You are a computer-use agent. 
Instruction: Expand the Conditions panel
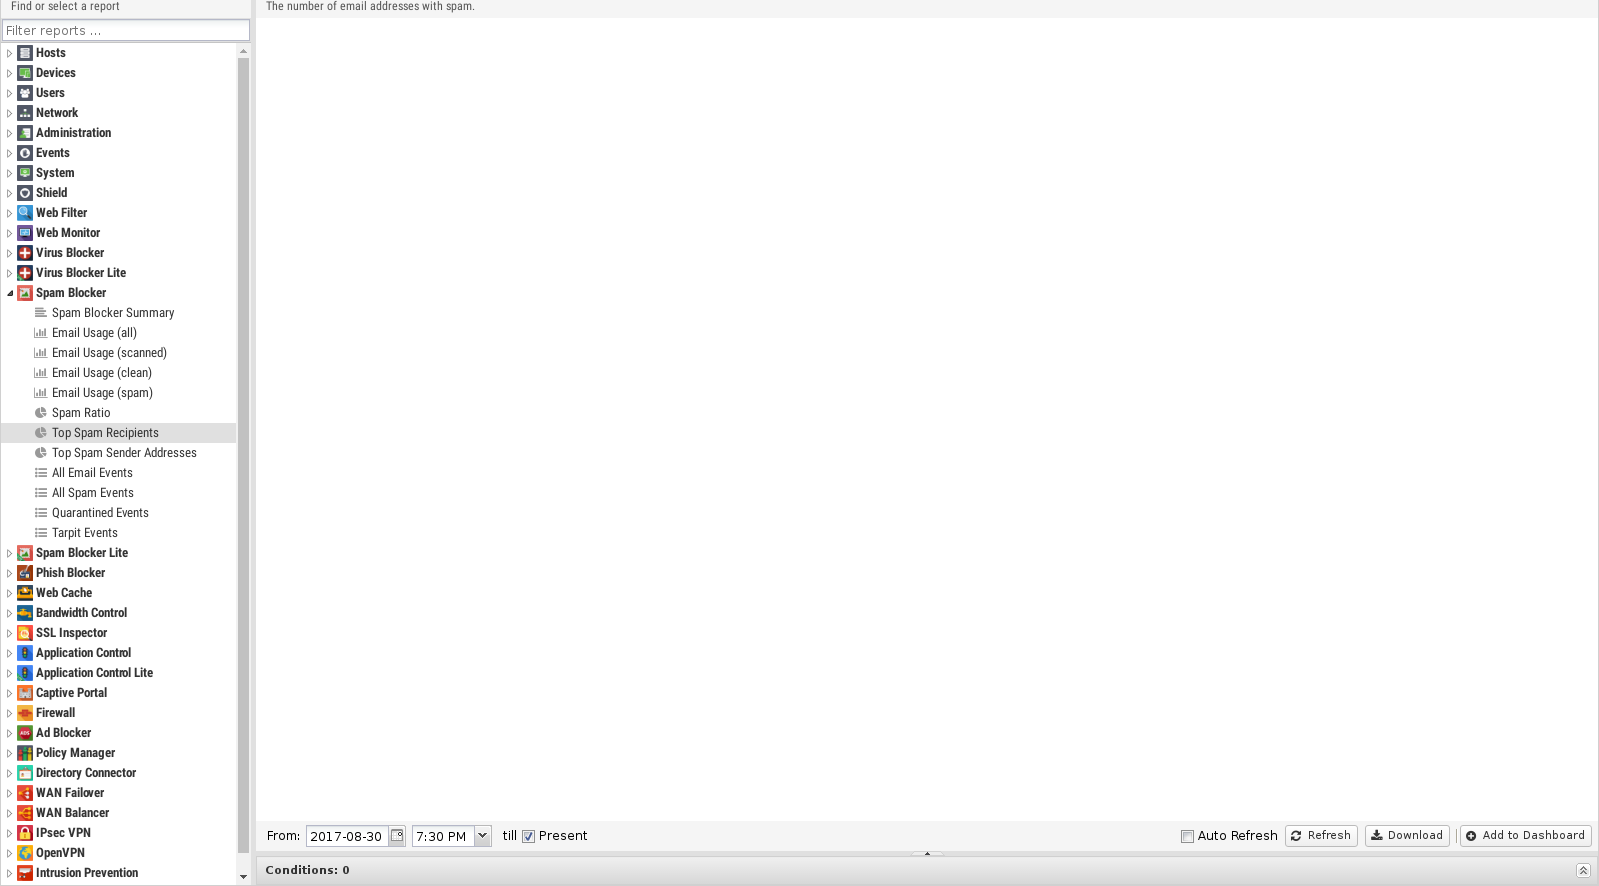[x=1583, y=870]
